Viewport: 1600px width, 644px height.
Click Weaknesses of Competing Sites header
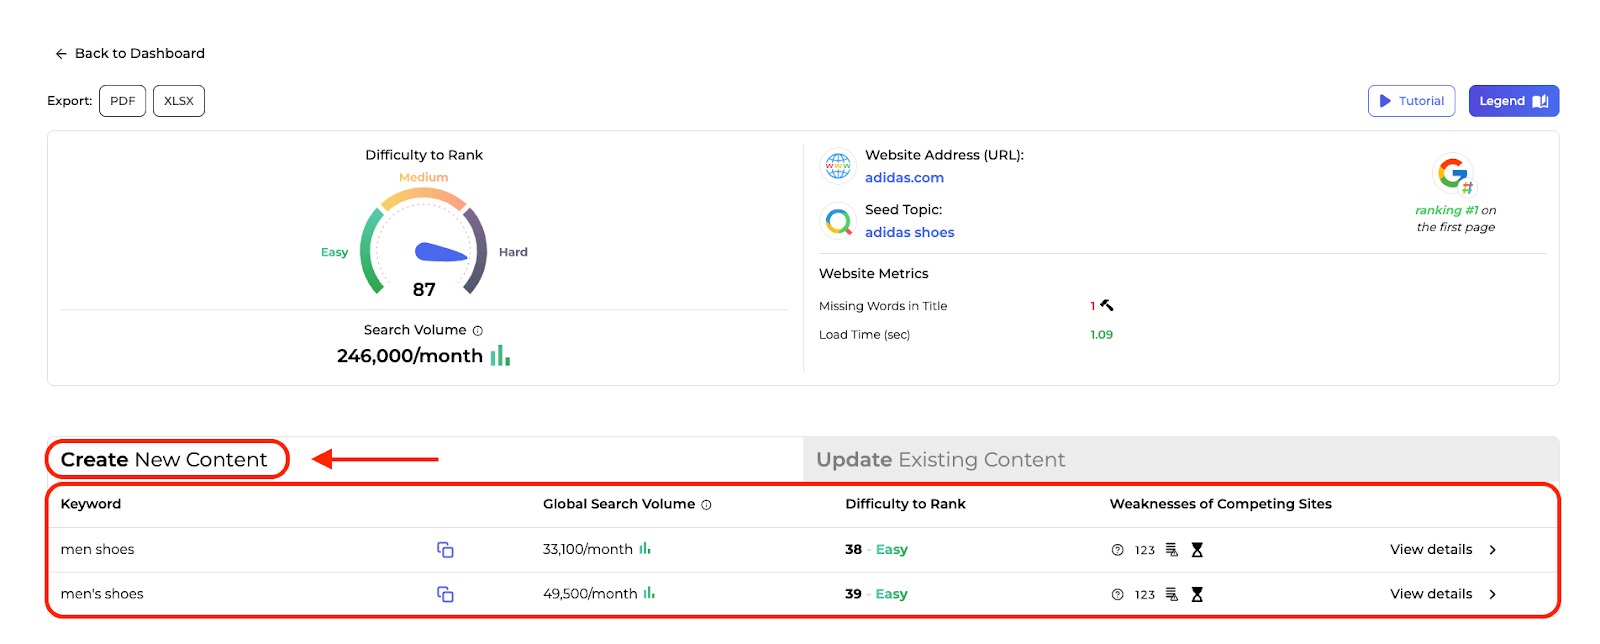click(x=1220, y=504)
